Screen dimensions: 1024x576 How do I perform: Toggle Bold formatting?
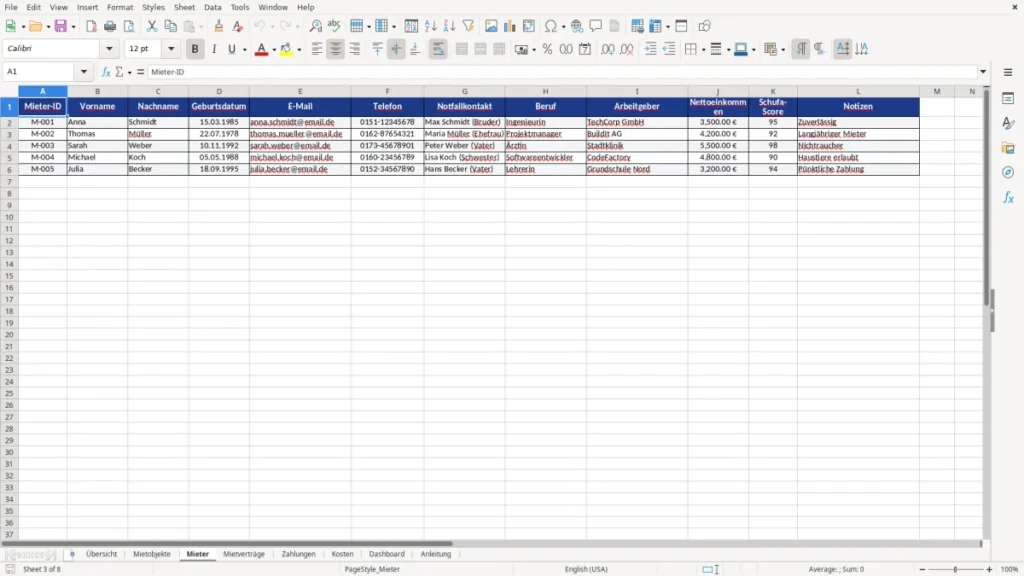pyautogui.click(x=195, y=49)
